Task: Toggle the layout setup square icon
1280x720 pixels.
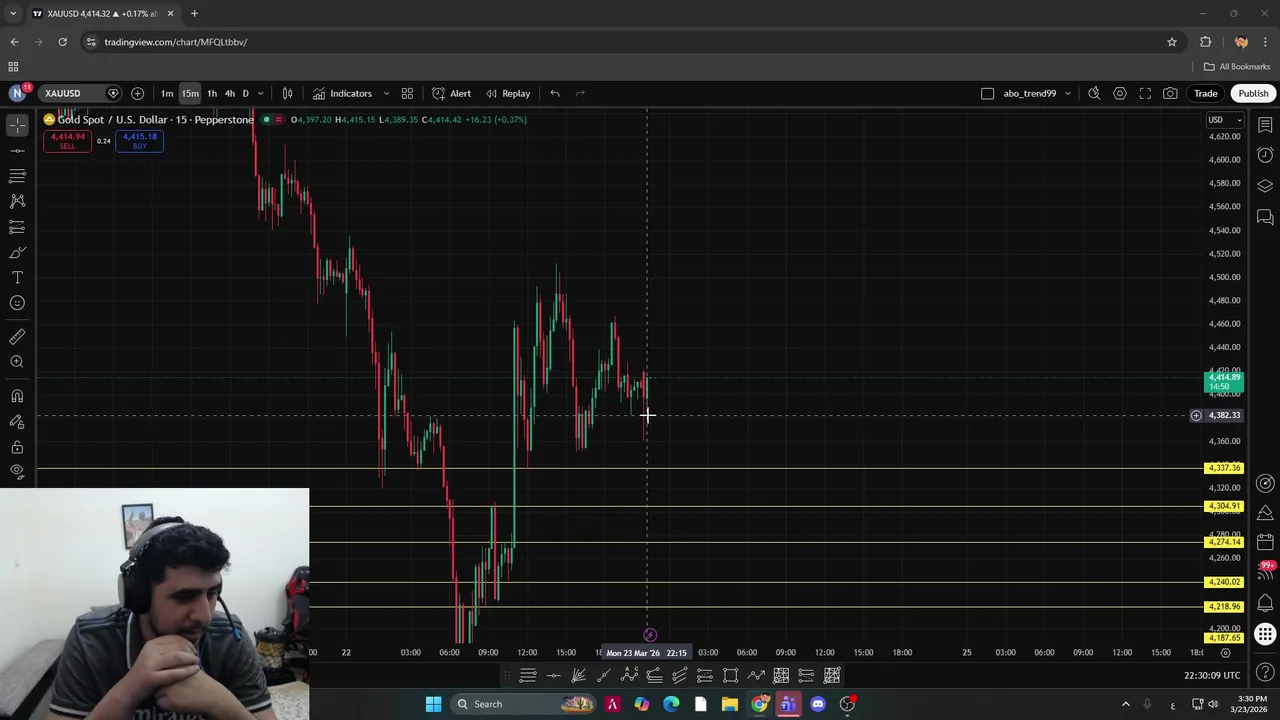Action: click(x=987, y=93)
